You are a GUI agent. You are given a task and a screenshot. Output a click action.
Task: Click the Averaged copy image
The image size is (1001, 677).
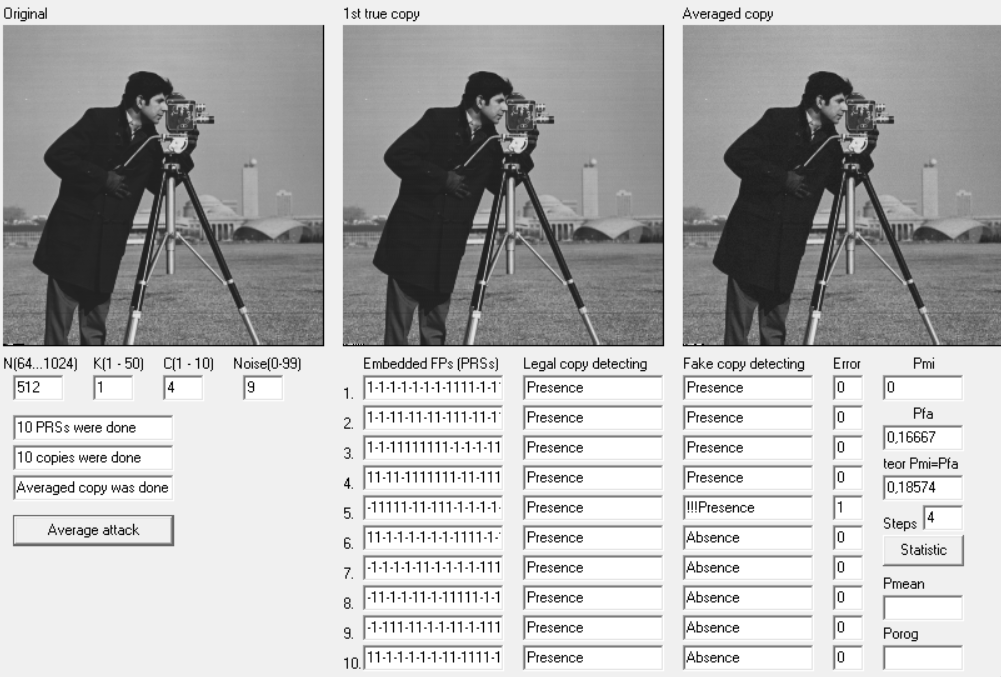[842, 185]
